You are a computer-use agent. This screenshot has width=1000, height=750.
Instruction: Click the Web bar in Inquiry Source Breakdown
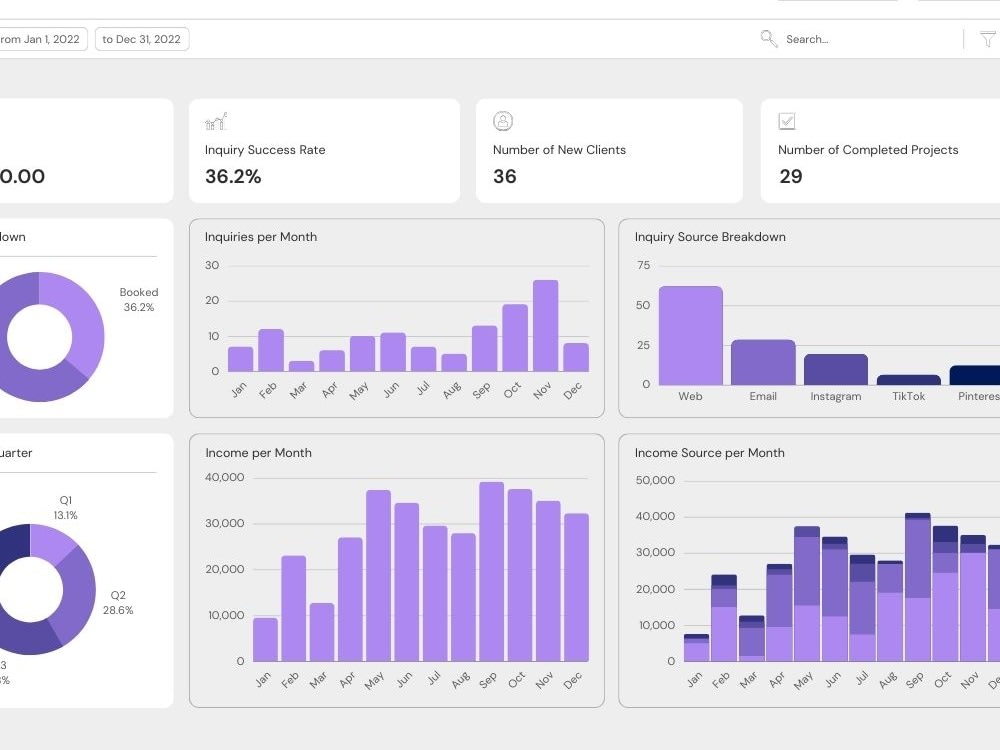point(689,335)
